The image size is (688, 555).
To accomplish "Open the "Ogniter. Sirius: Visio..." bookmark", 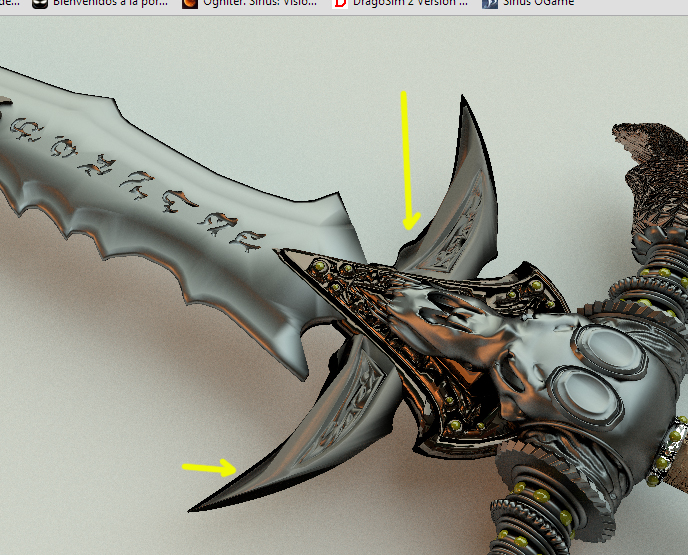I will [x=249, y=3].
